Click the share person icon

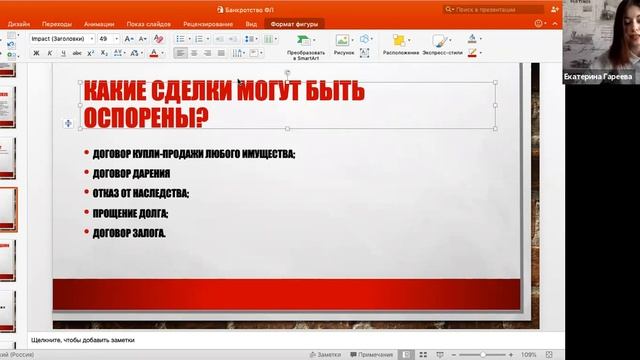click(554, 9)
